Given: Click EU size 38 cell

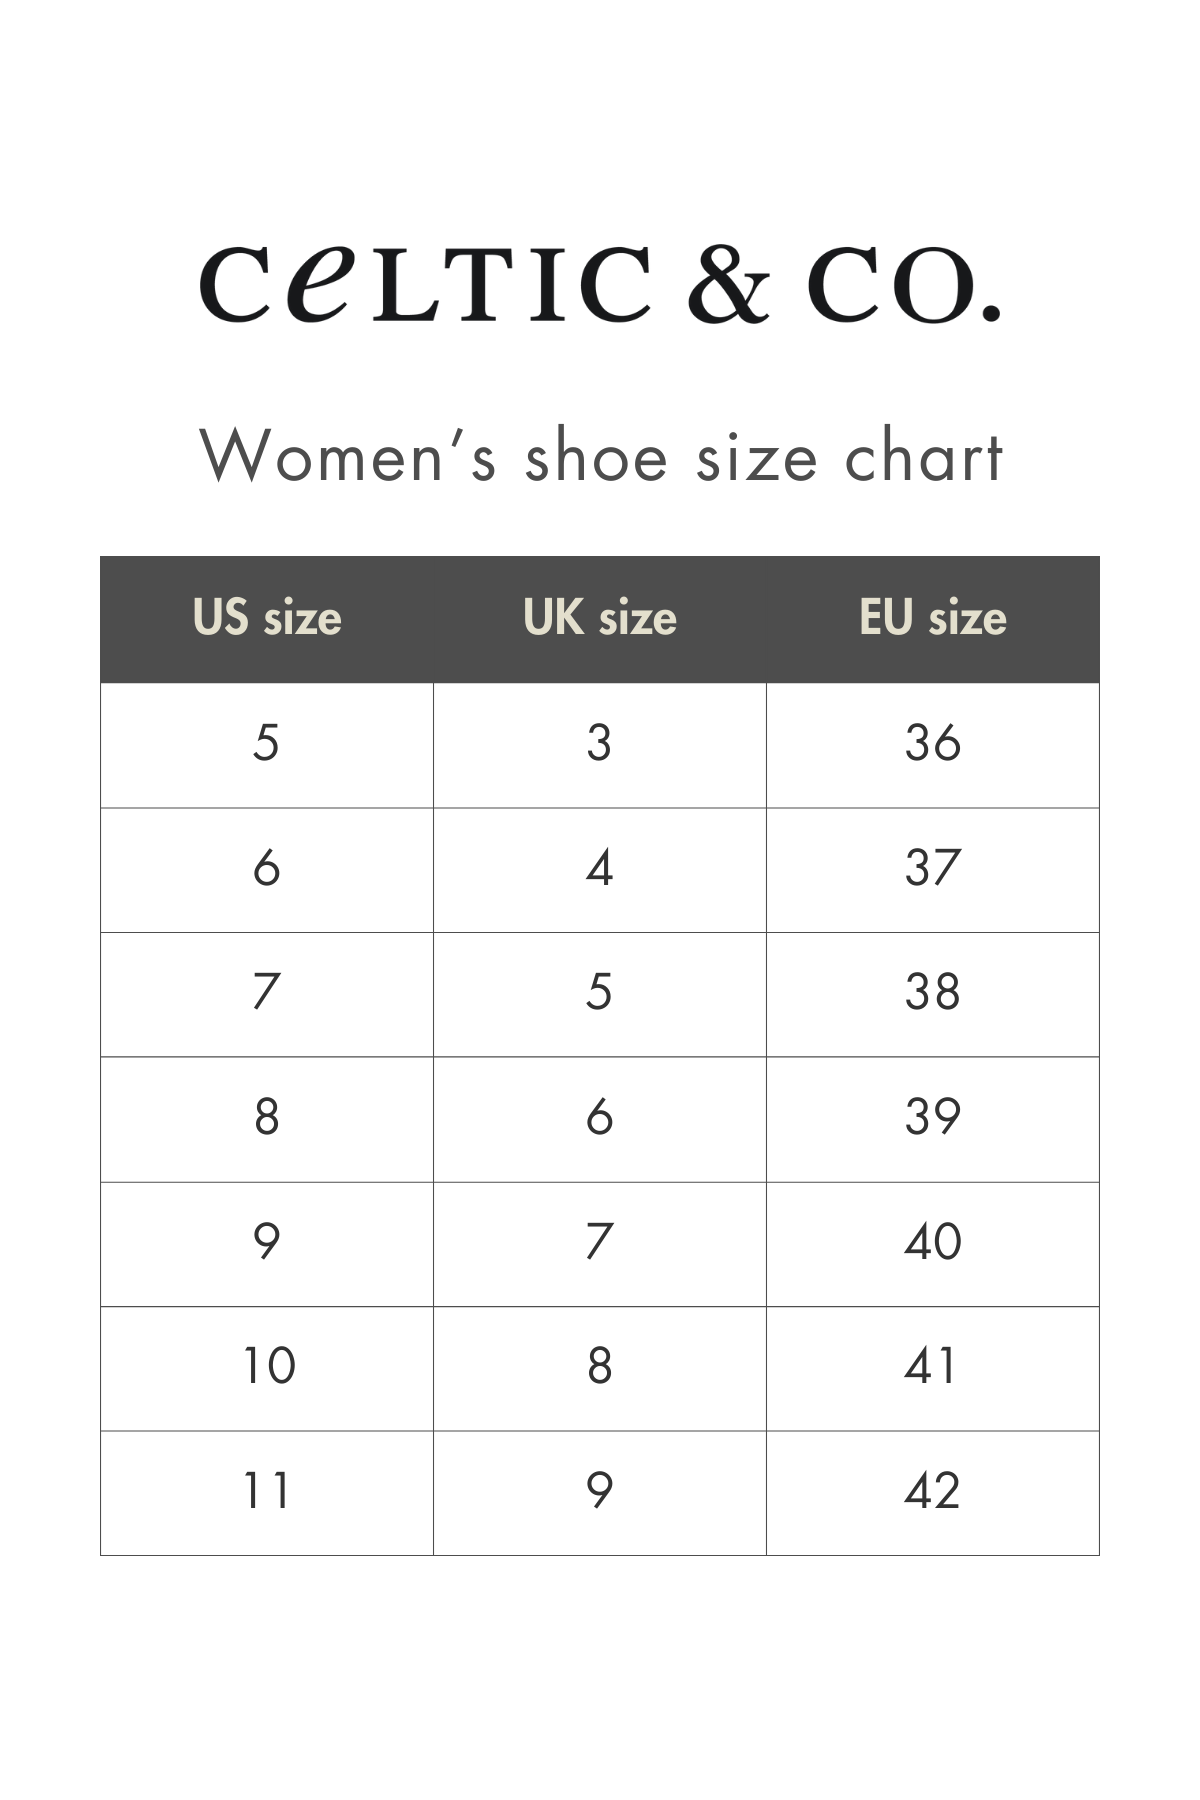Looking at the screenshot, I should tap(933, 993).
